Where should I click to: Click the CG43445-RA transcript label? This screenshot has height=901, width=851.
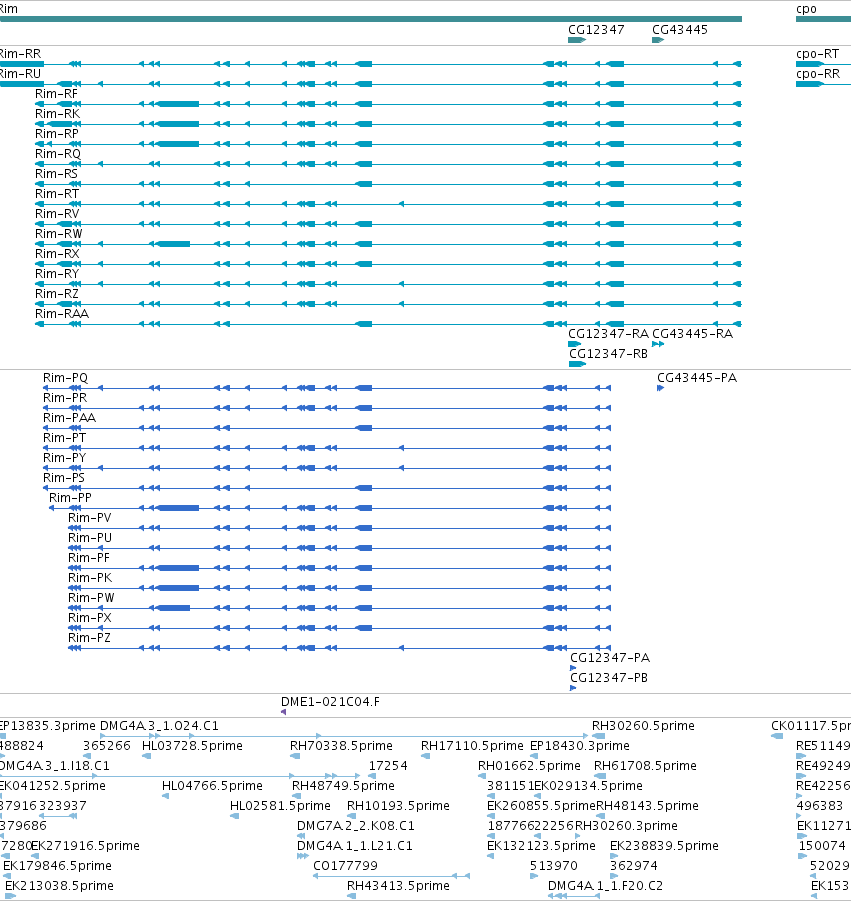(x=692, y=334)
